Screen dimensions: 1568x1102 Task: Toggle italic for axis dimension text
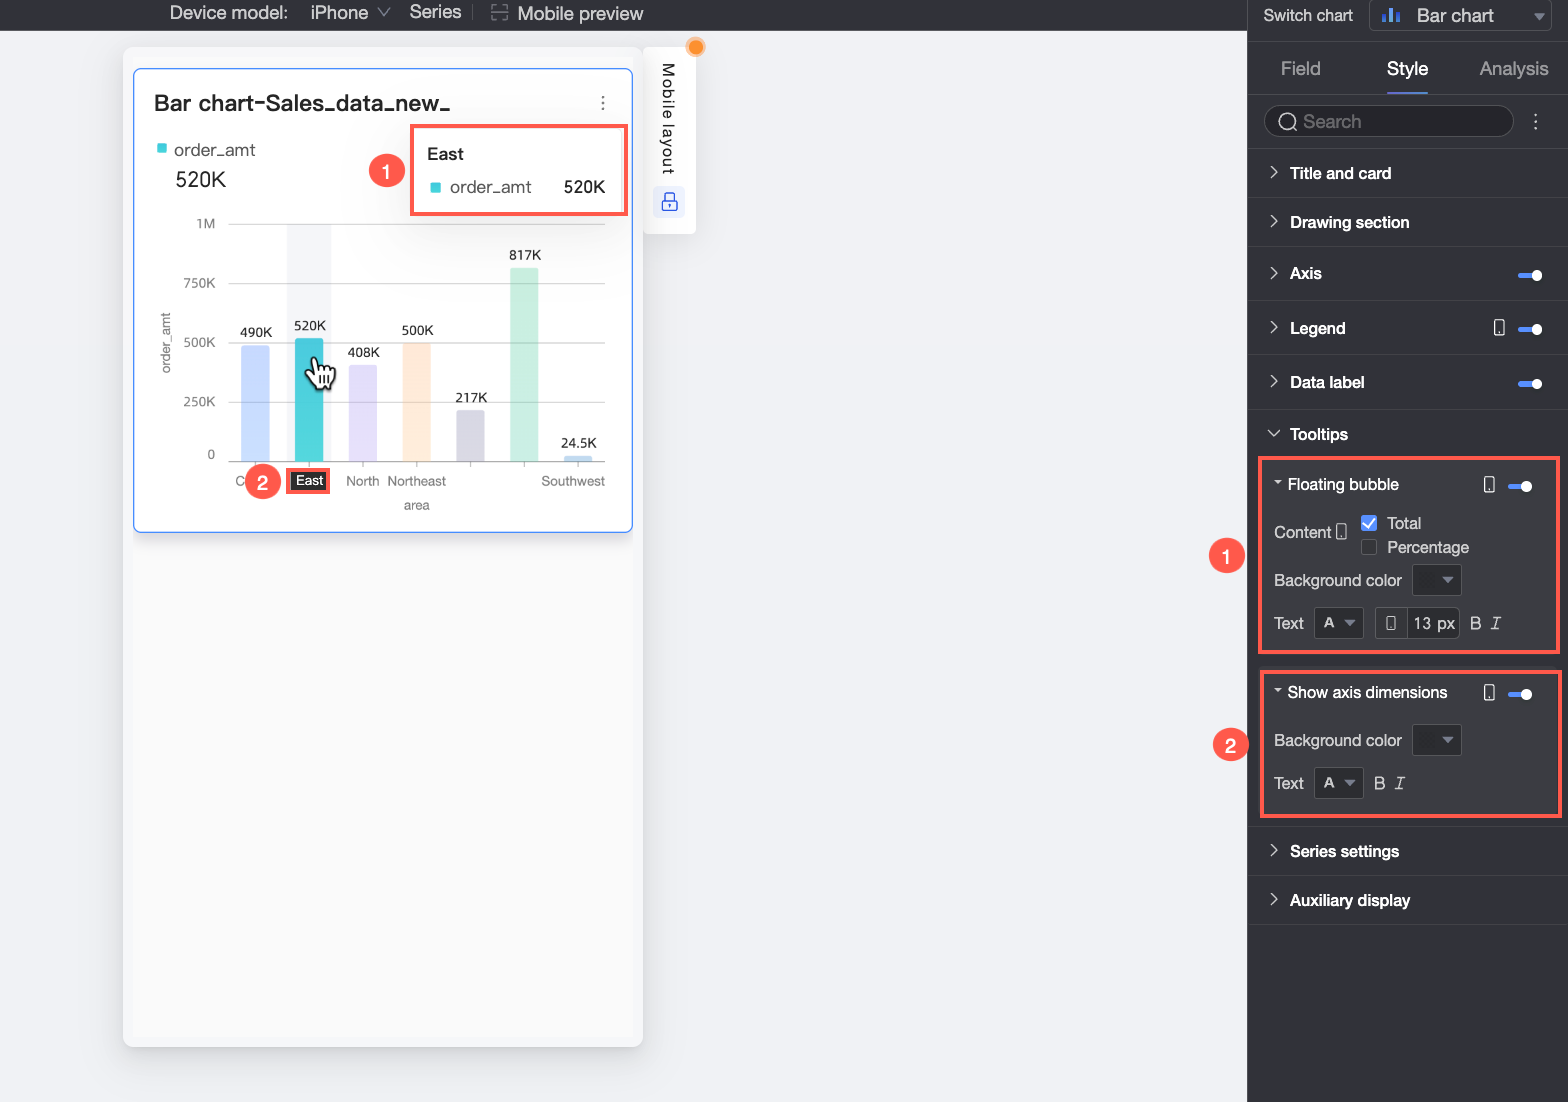coord(1400,783)
